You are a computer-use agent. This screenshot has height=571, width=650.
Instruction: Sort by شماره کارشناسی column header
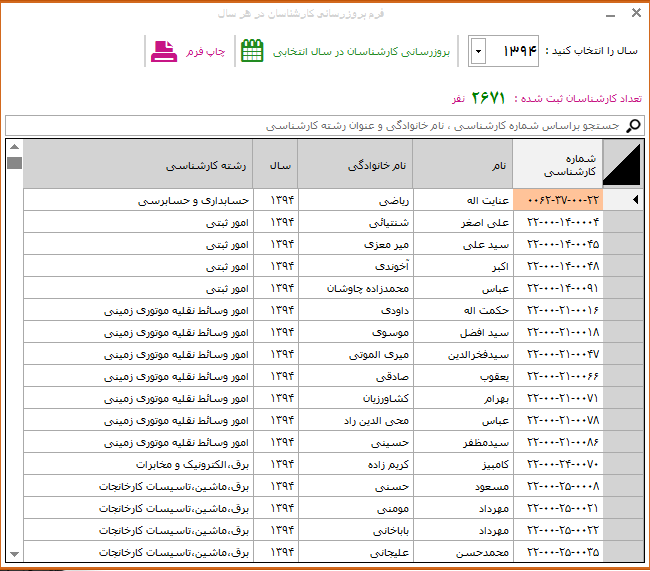coord(558,164)
